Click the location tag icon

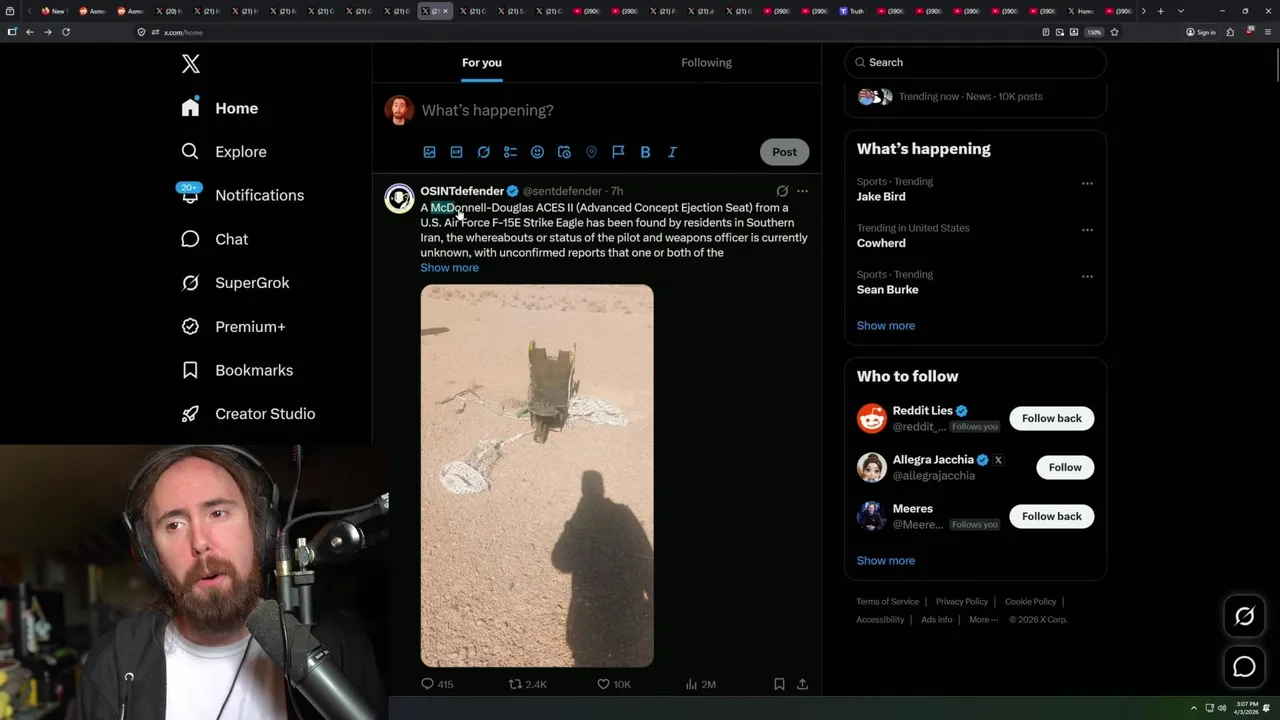click(591, 152)
